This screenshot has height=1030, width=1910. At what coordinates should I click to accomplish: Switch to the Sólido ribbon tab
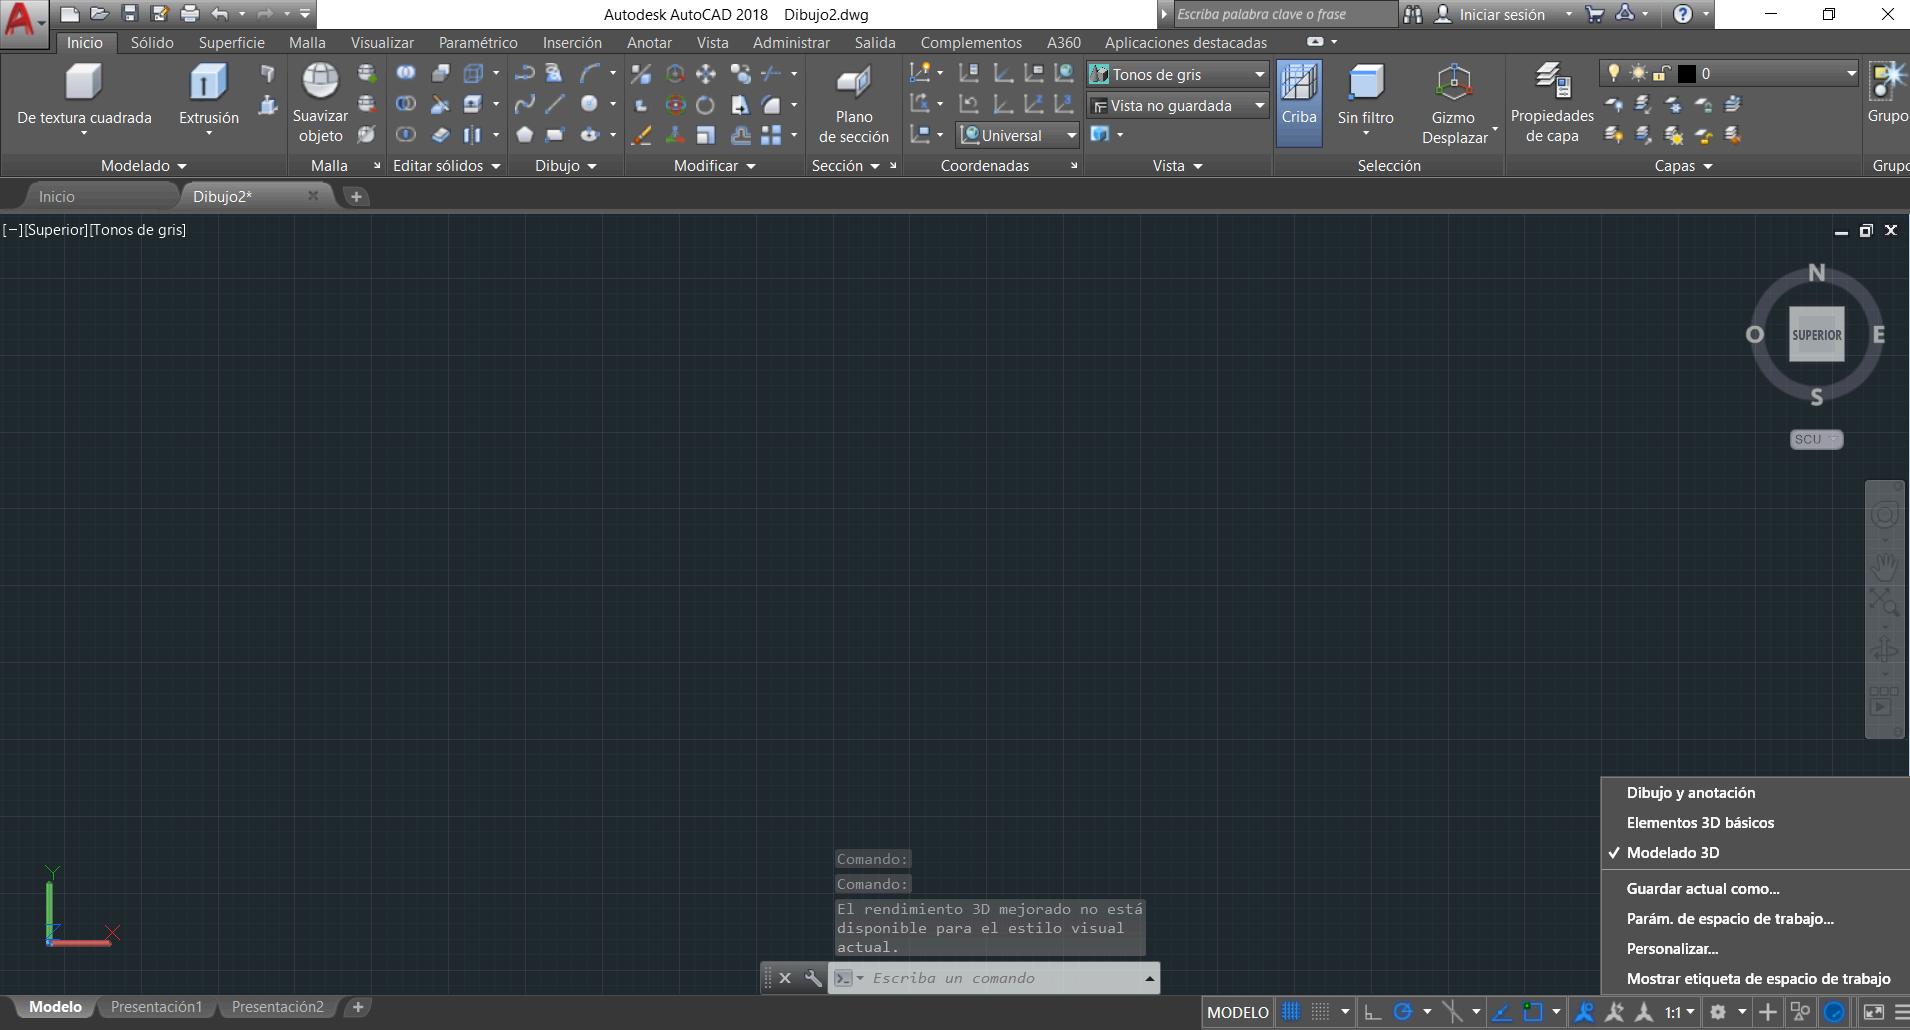click(x=152, y=42)
